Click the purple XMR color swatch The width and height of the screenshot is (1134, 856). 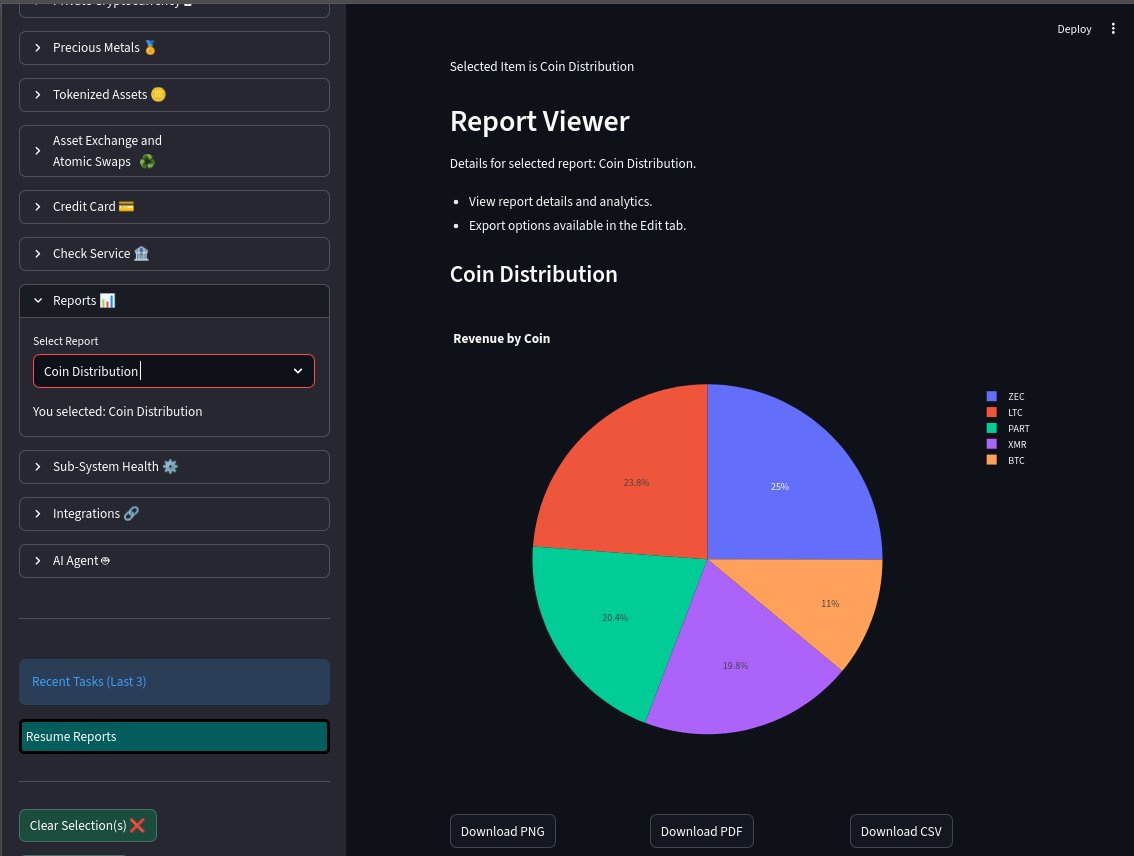tap(991, 443)
